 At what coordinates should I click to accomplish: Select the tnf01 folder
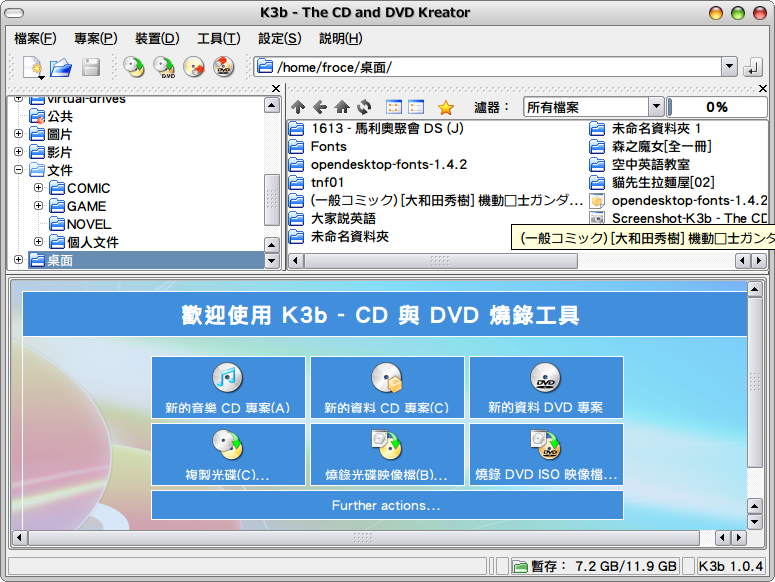(x=316, y=182)
